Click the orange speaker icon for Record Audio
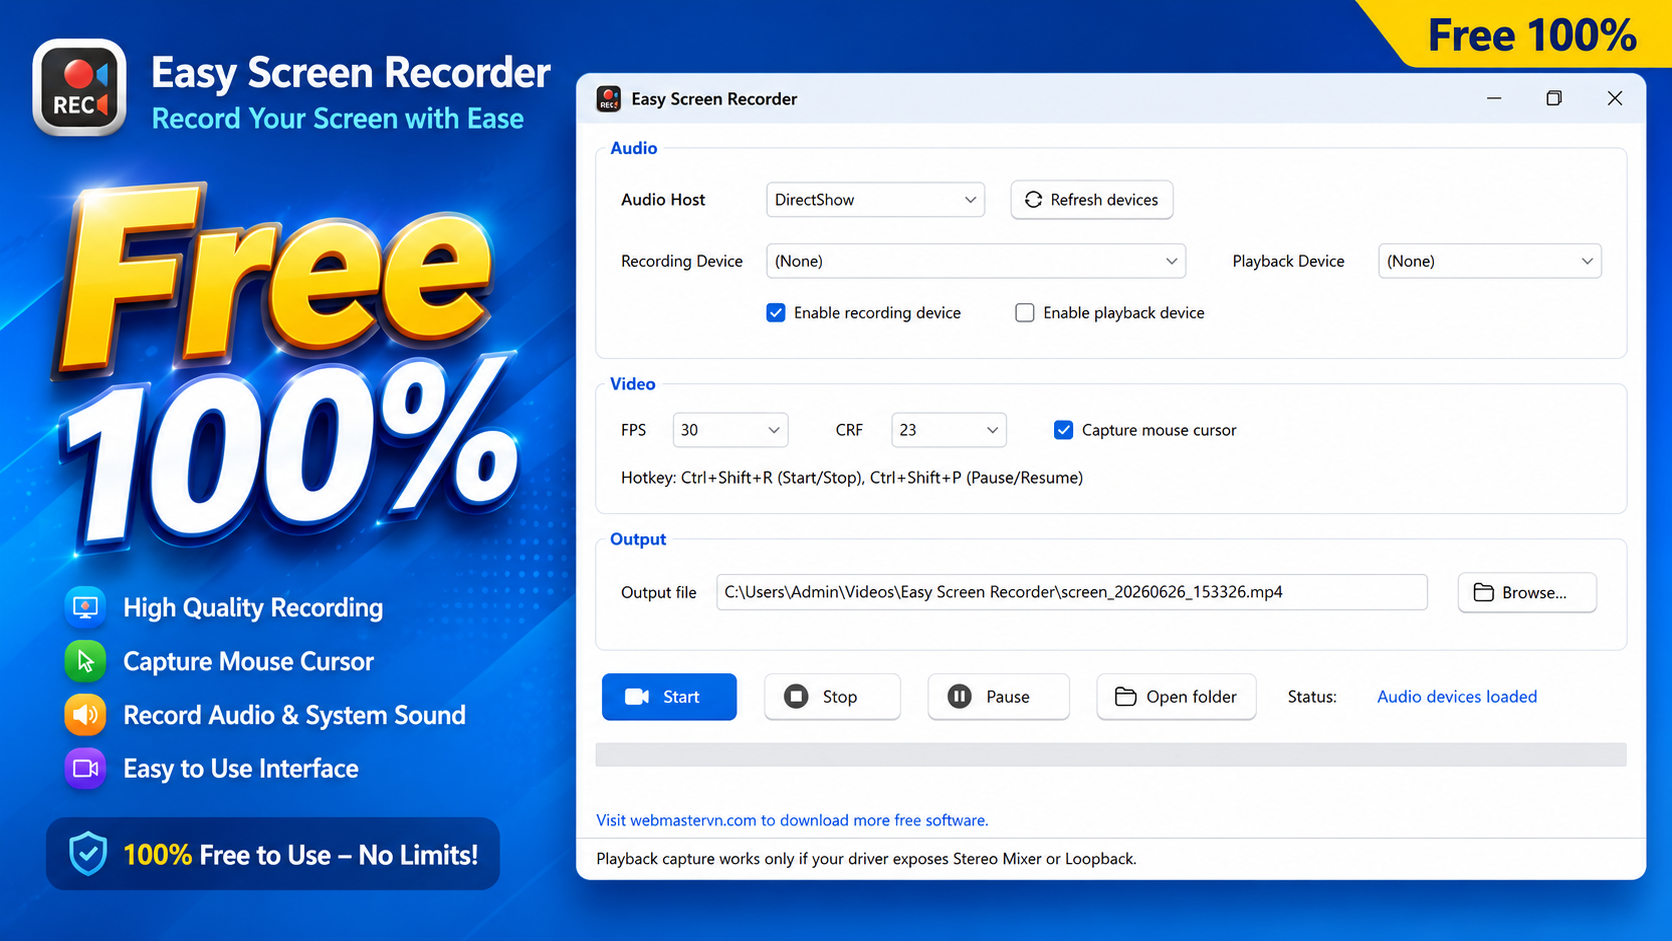The width and height of the screenshot is (1672, 941). 86,715
